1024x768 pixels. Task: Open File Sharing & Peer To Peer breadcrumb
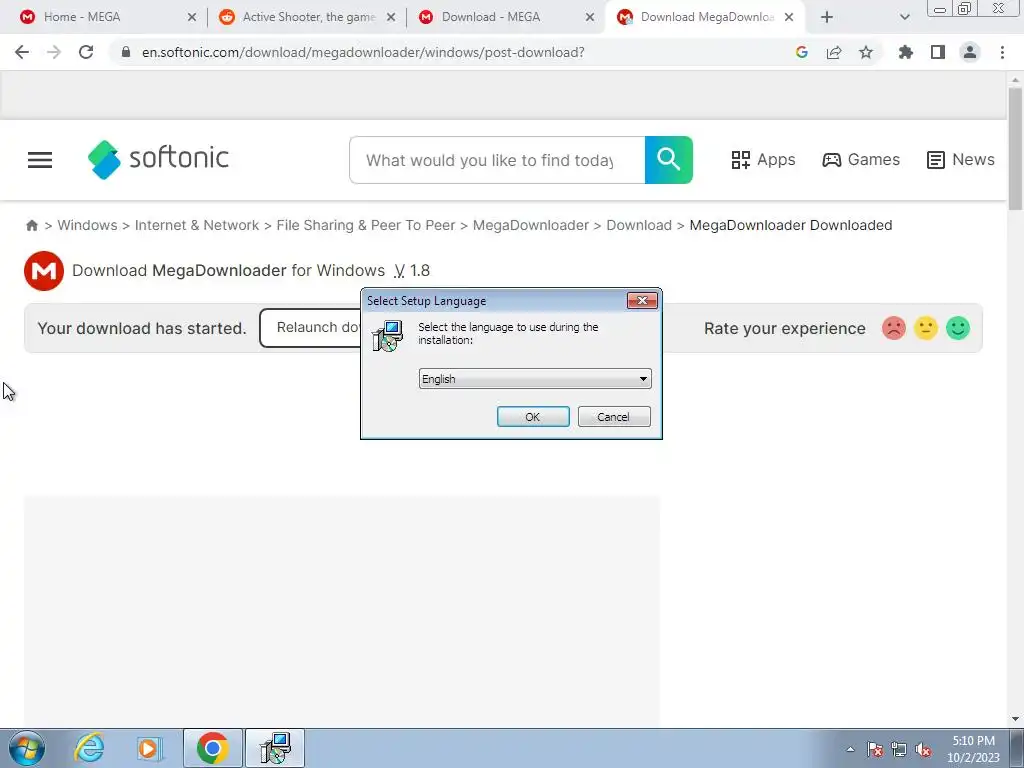(x=366, y=225)
